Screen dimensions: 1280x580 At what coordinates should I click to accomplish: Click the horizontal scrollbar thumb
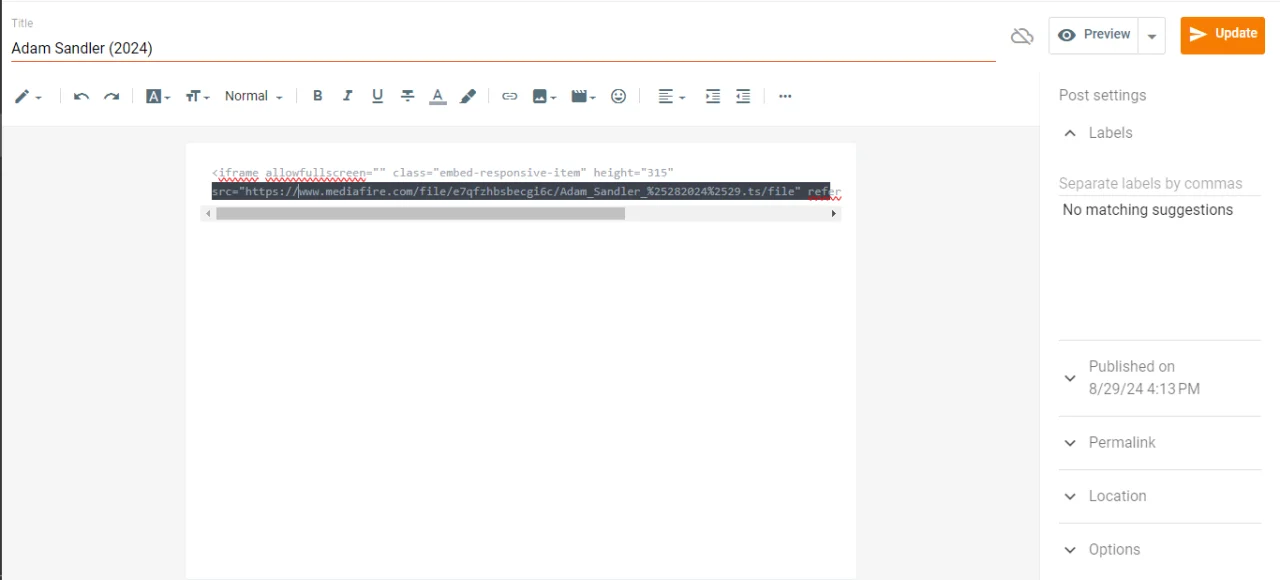pyautogui.click(x=420, y=213)
